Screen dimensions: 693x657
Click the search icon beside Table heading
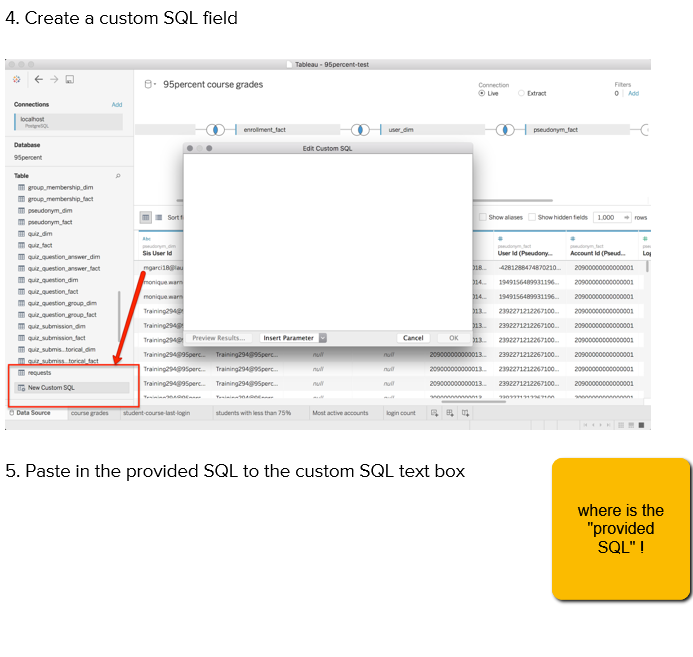118,176
